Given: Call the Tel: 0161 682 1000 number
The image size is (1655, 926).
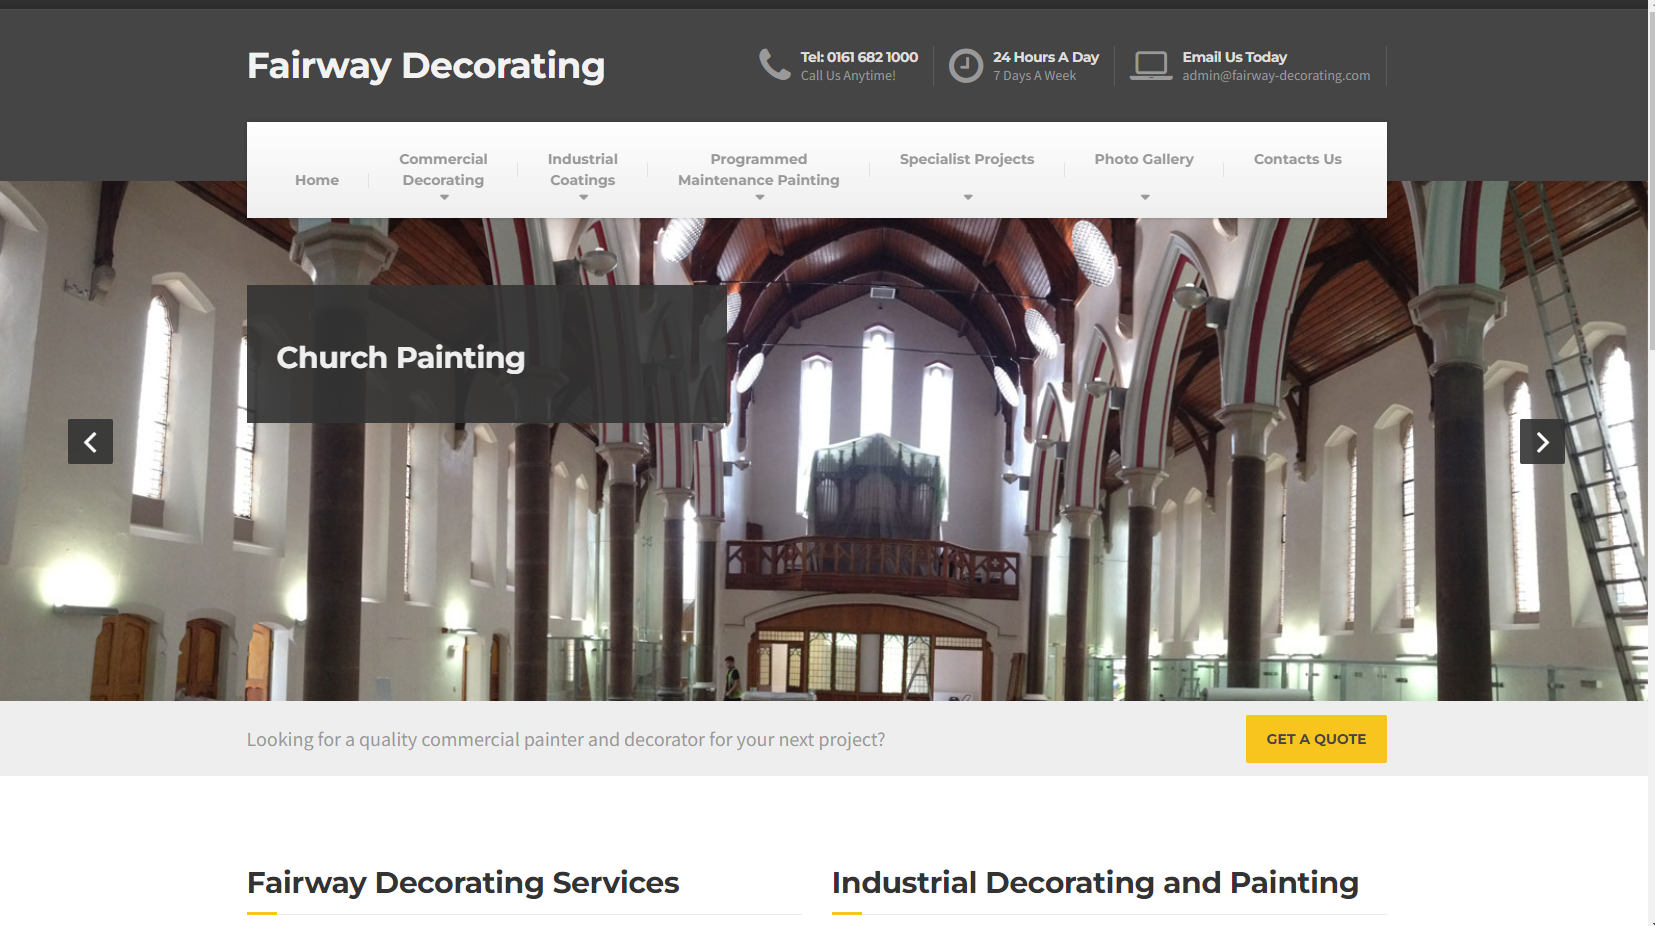Looking at the screenshot, I should [856, 57].
